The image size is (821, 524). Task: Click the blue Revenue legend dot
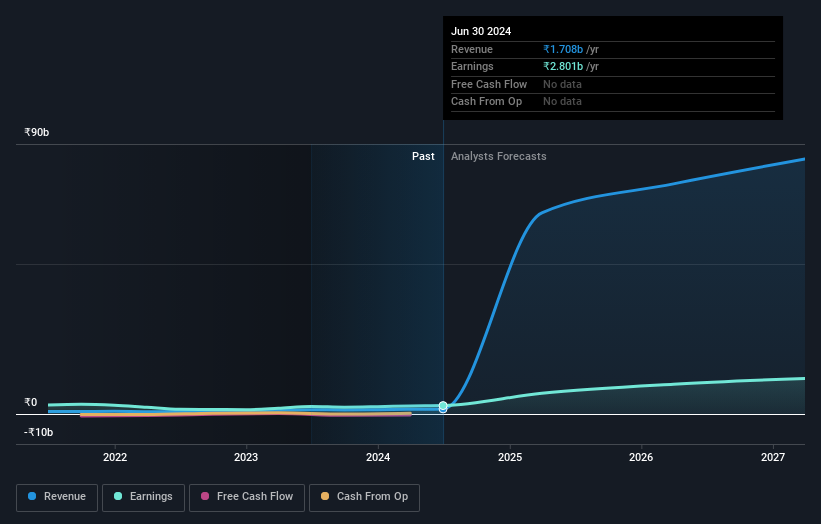[32, 496]
